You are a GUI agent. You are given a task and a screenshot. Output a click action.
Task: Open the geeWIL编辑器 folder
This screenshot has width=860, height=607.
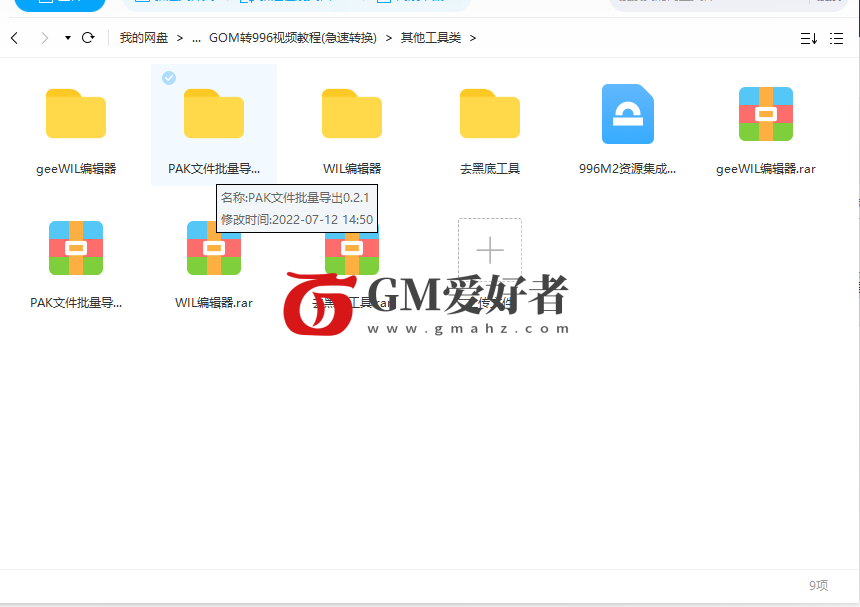pyautogui.click(x=76, y=114)
